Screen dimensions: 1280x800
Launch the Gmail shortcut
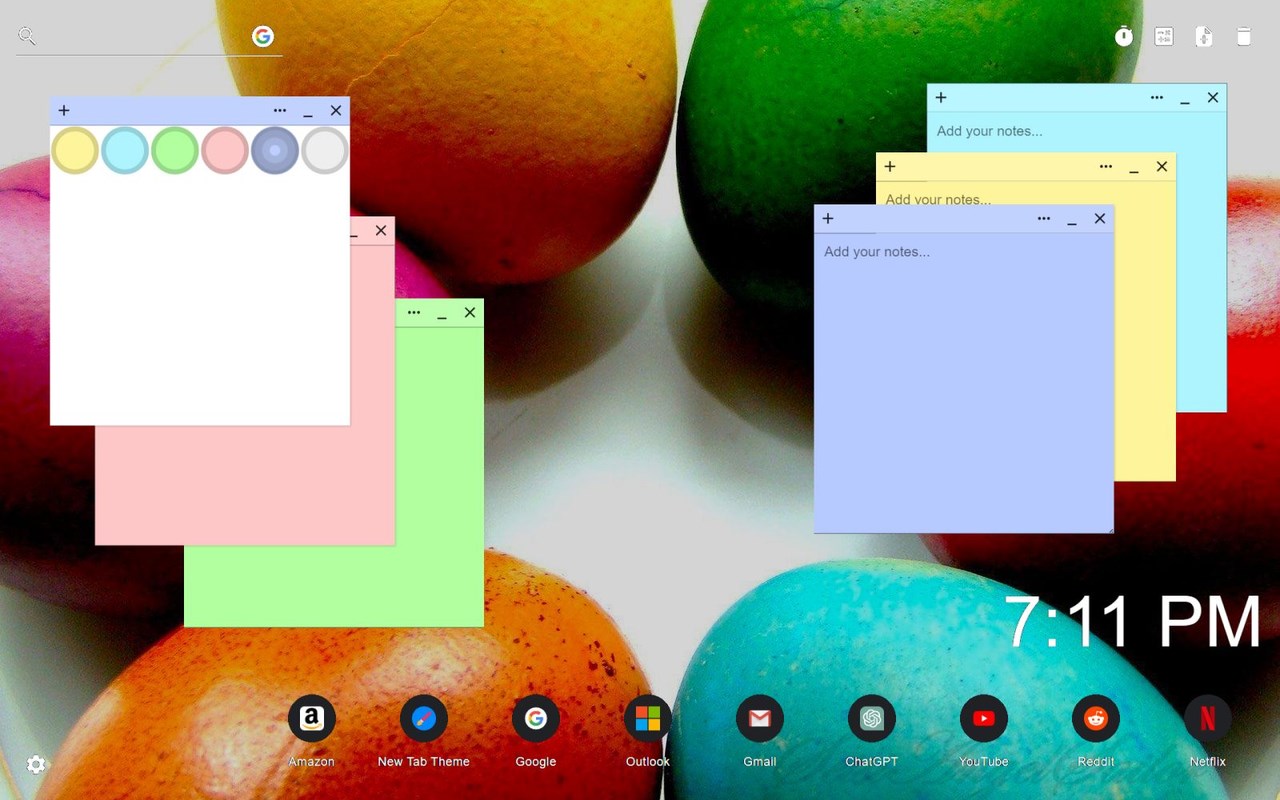pos(760,718)
